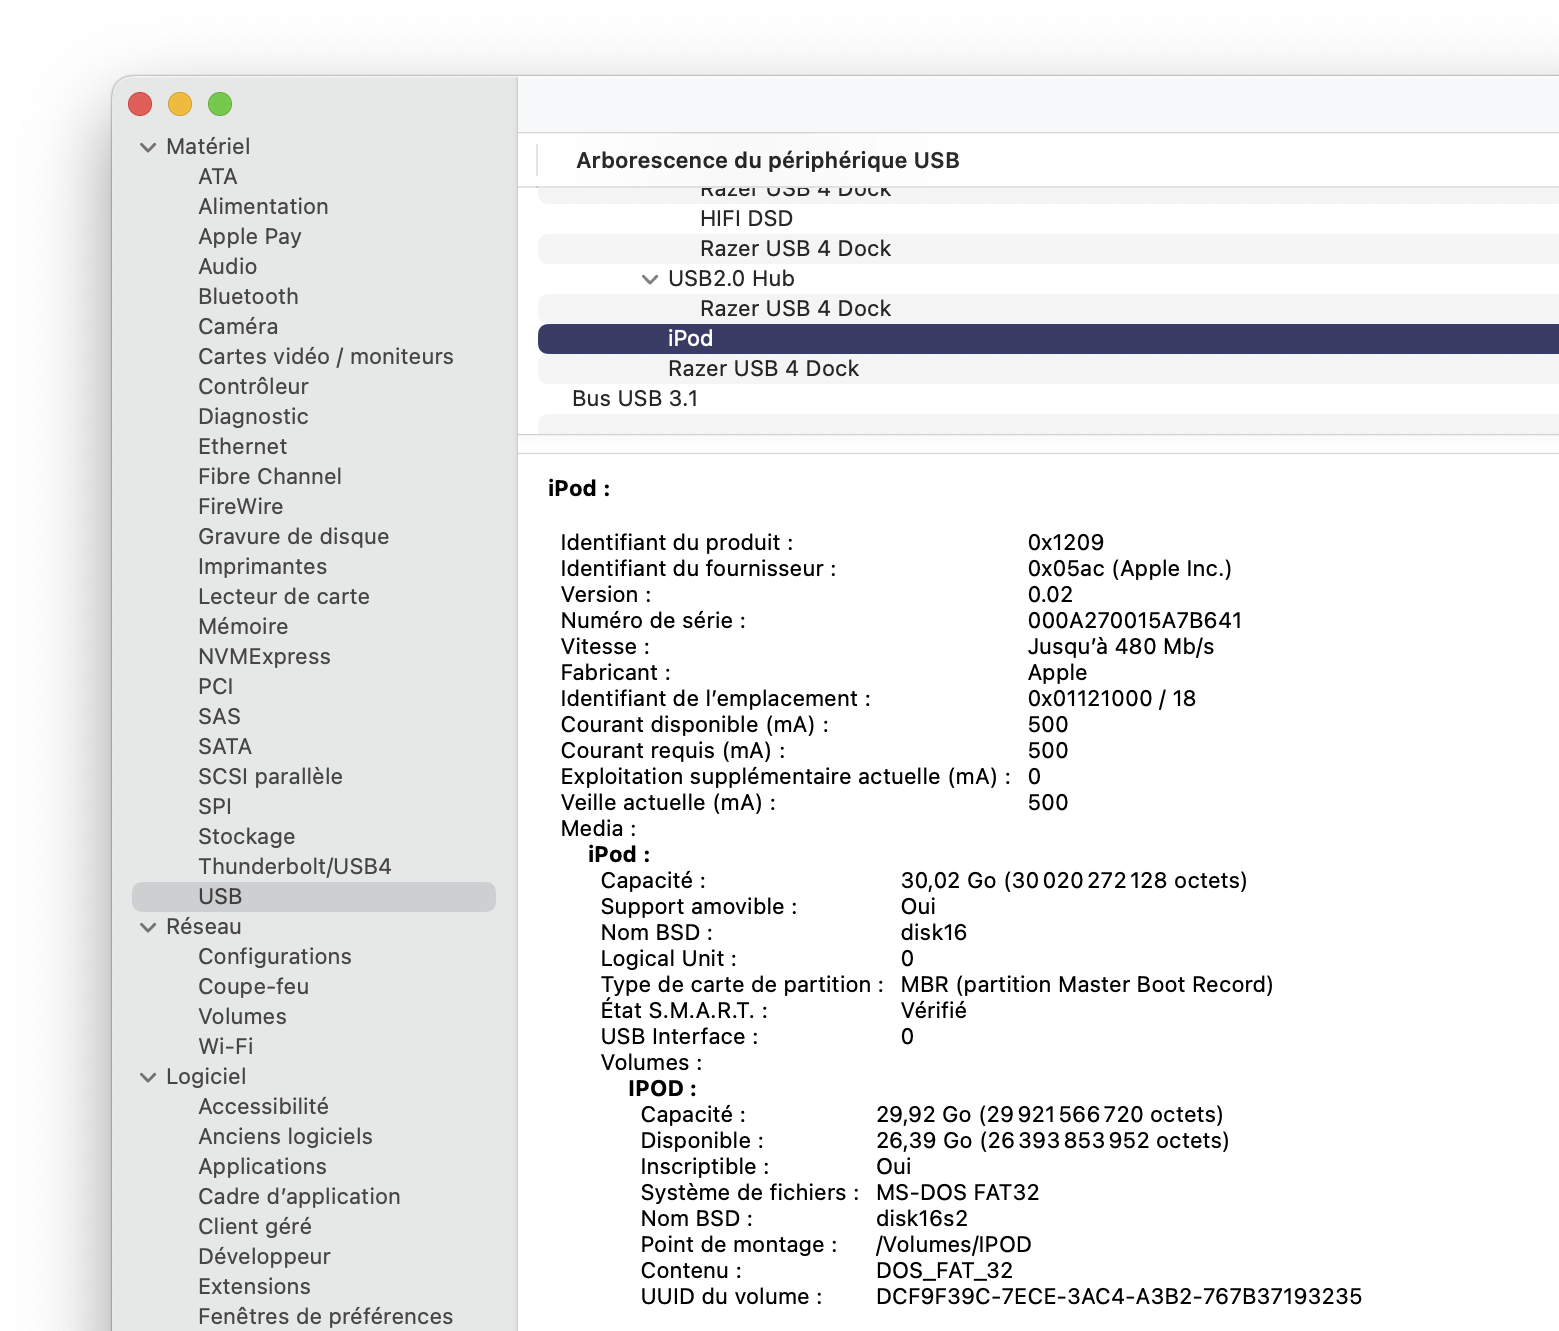Select Wi-Fi in the sidebar

click(x=225, y=1047)
